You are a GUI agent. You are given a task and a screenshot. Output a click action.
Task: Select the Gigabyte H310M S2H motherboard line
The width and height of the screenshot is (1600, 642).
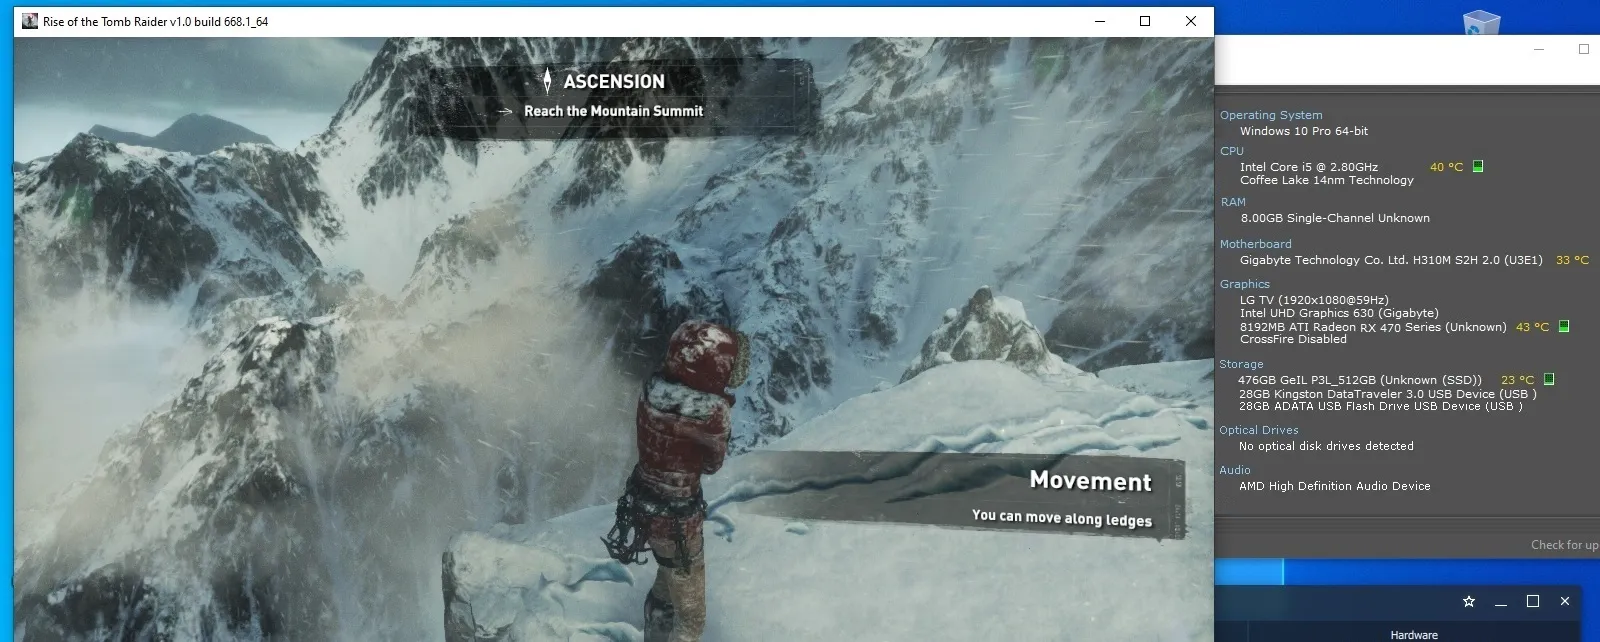(1391, 260)
